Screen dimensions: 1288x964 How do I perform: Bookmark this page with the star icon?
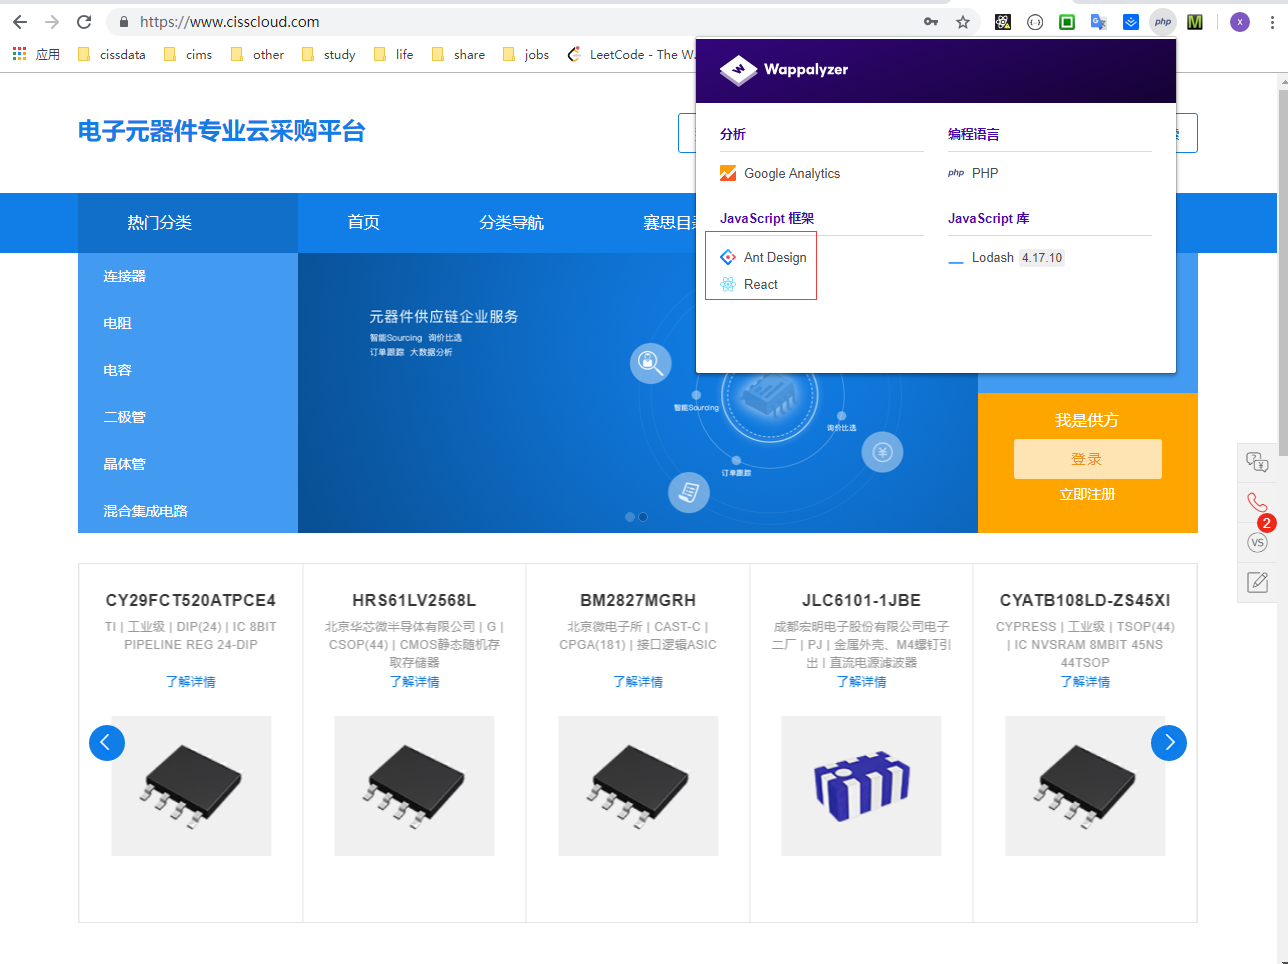point(963,22)
